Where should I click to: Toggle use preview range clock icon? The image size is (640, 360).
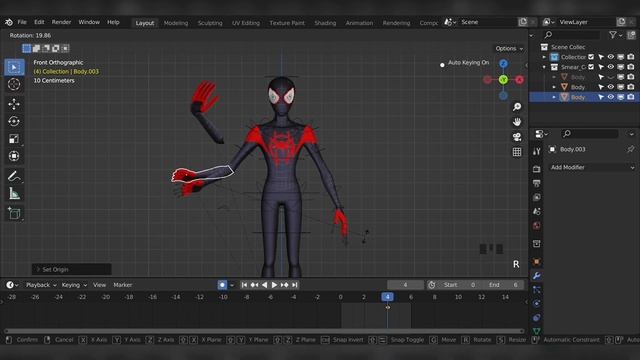(431, 285)
